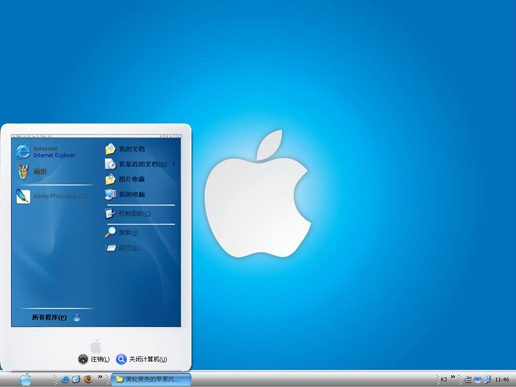
Task: Click the IE quick launch icon in taskbar
Action: coord(65,379)
